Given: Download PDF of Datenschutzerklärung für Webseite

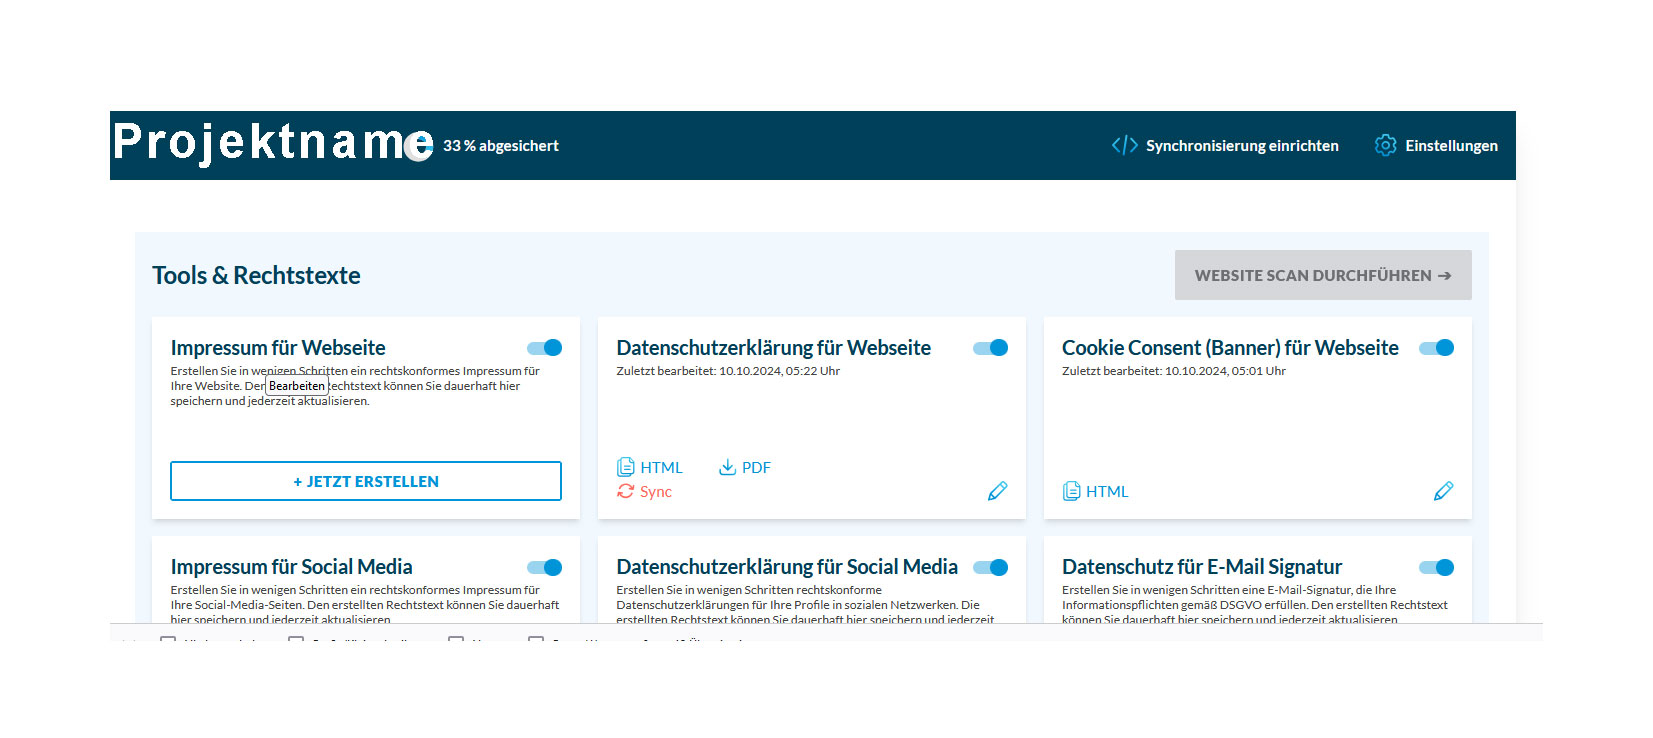Looking at the screenshot, I should click(x=745, y=467).
